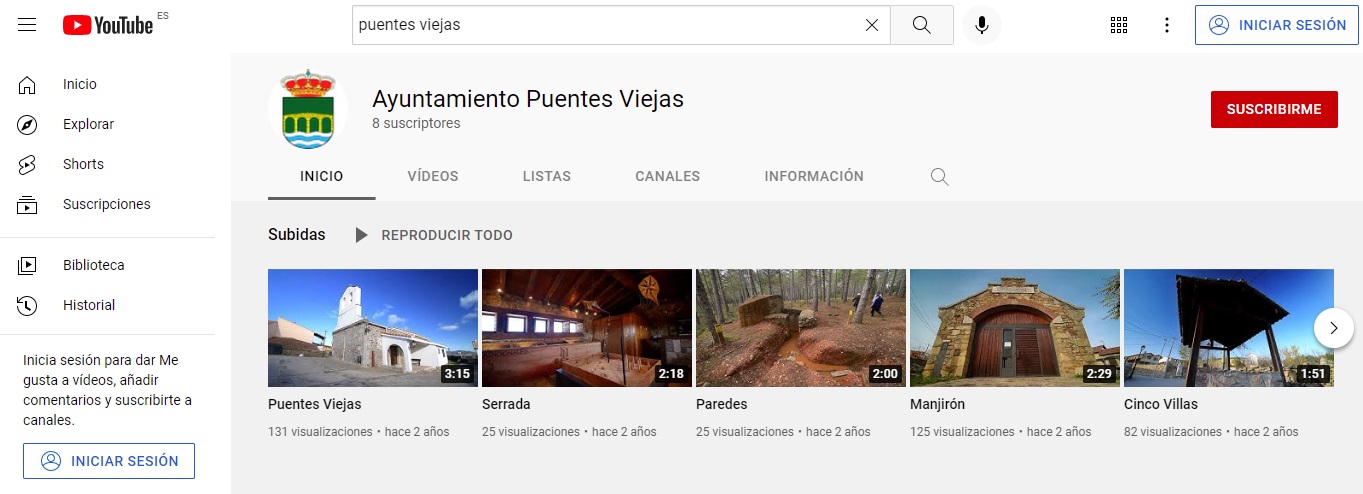This screenshot has width=1363, height=494.
Task: Select Historial label in the sidebar
Action: tap(89, 306)
